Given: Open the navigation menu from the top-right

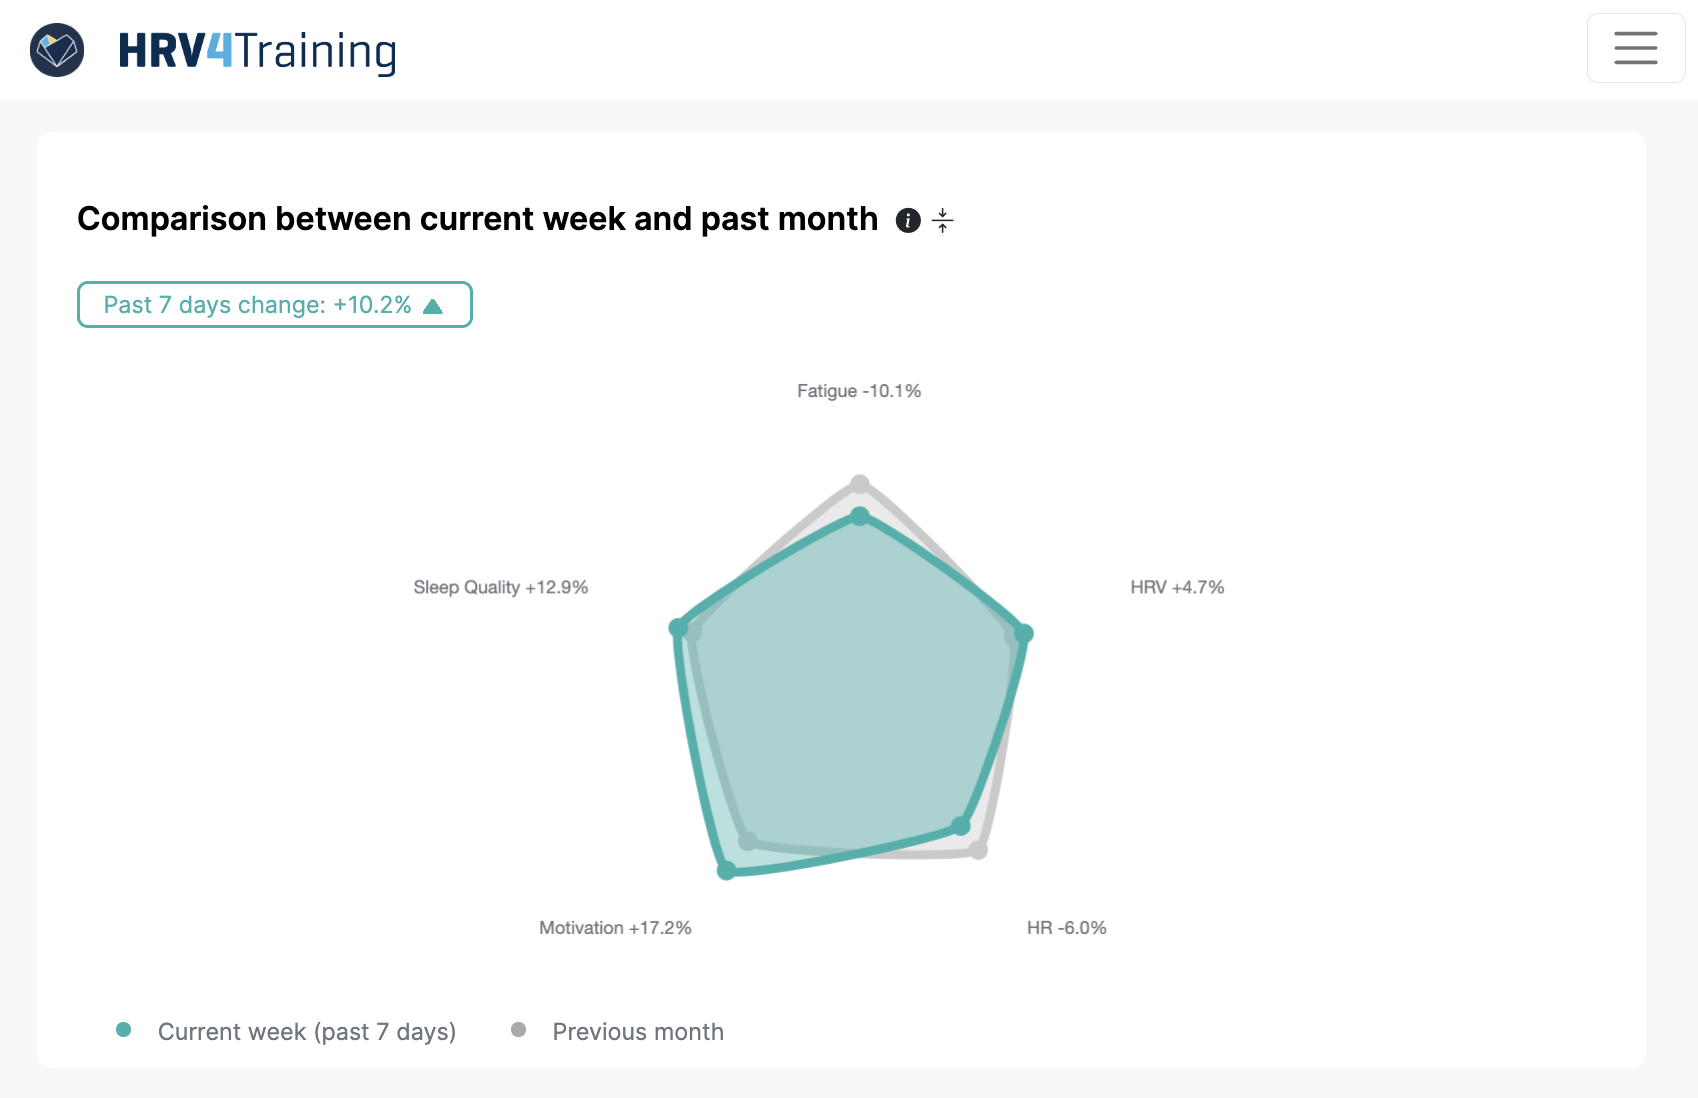Looking at the screenshot, I should tap(1636, 47).
